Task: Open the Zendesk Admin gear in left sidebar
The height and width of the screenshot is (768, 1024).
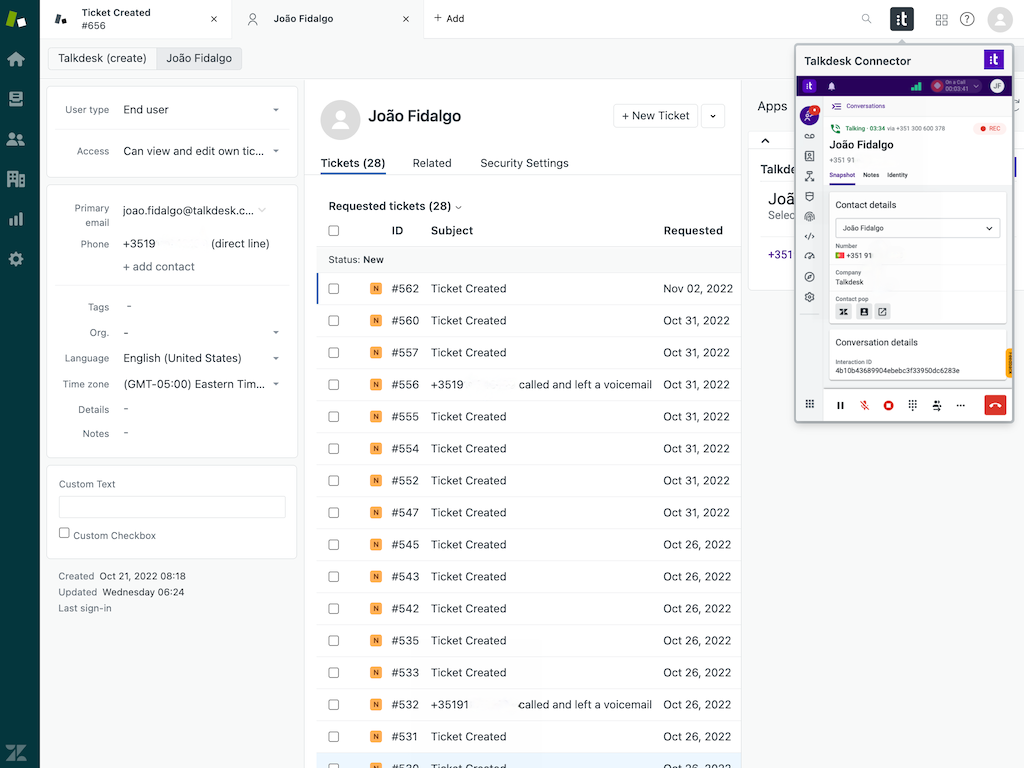Action: coord(16,259)
